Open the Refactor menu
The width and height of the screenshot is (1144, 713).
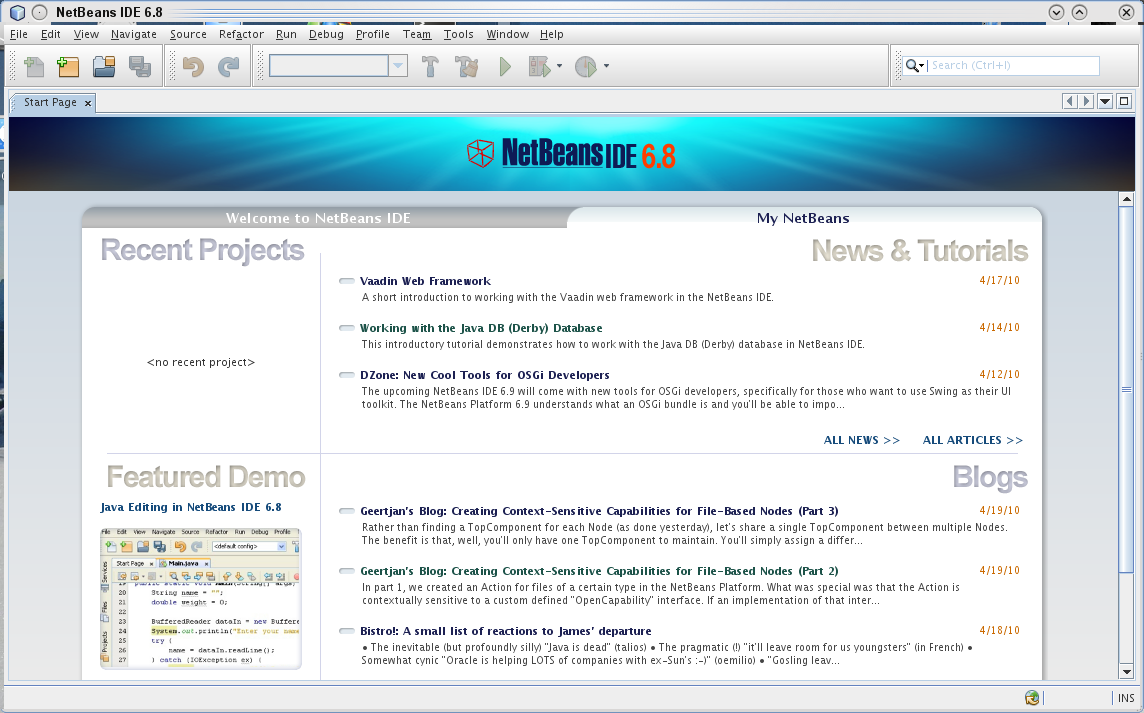coord(241,34)
